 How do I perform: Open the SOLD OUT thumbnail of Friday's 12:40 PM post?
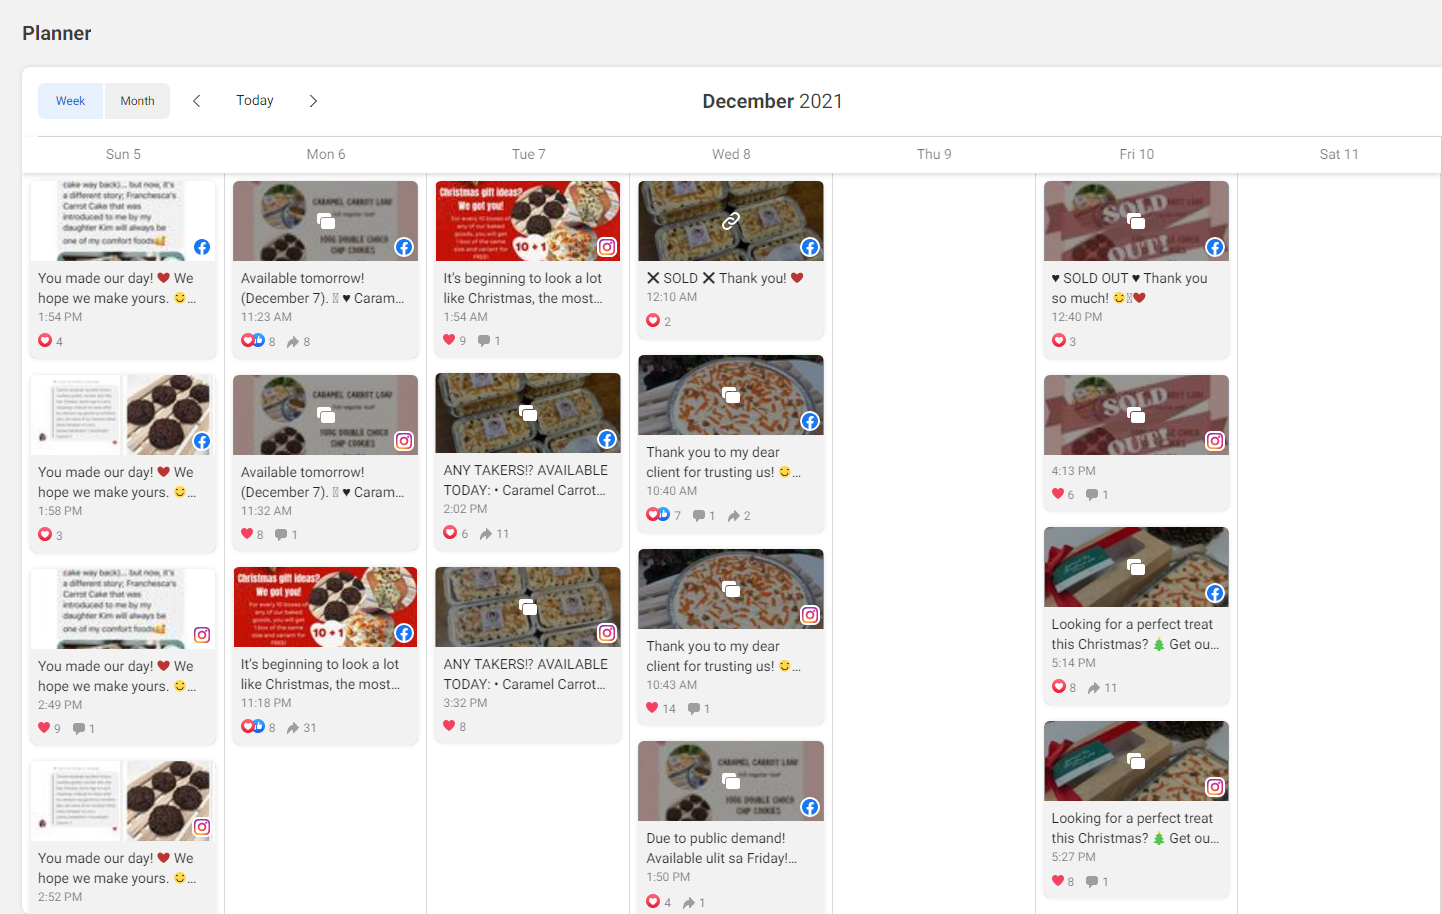1136,221
